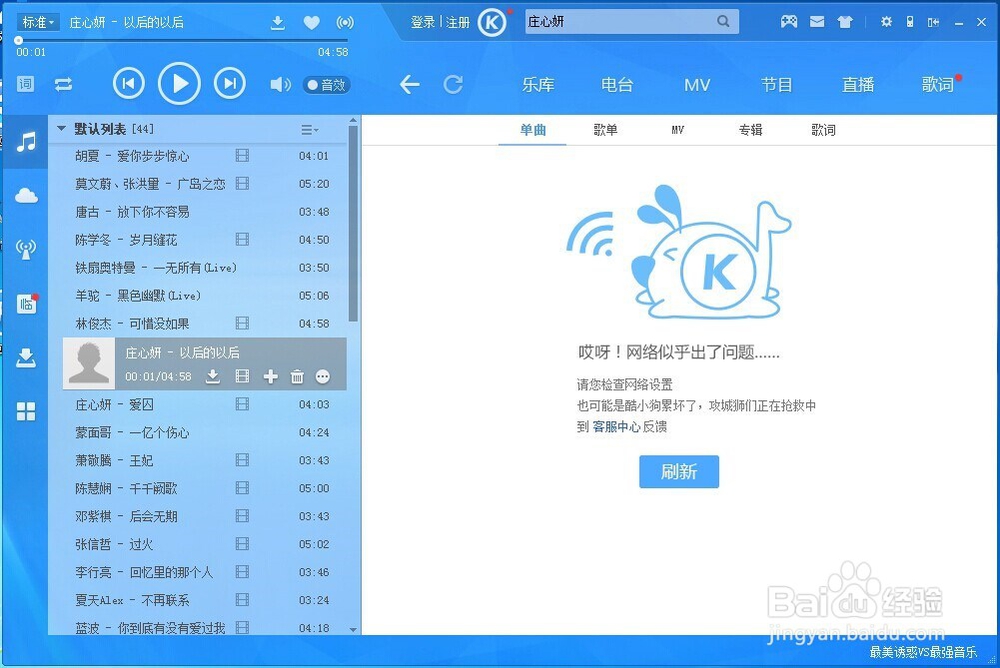The image size is (1000, 668).
Task: Click the search magnifier icon
Action: (x=723, y=21)
